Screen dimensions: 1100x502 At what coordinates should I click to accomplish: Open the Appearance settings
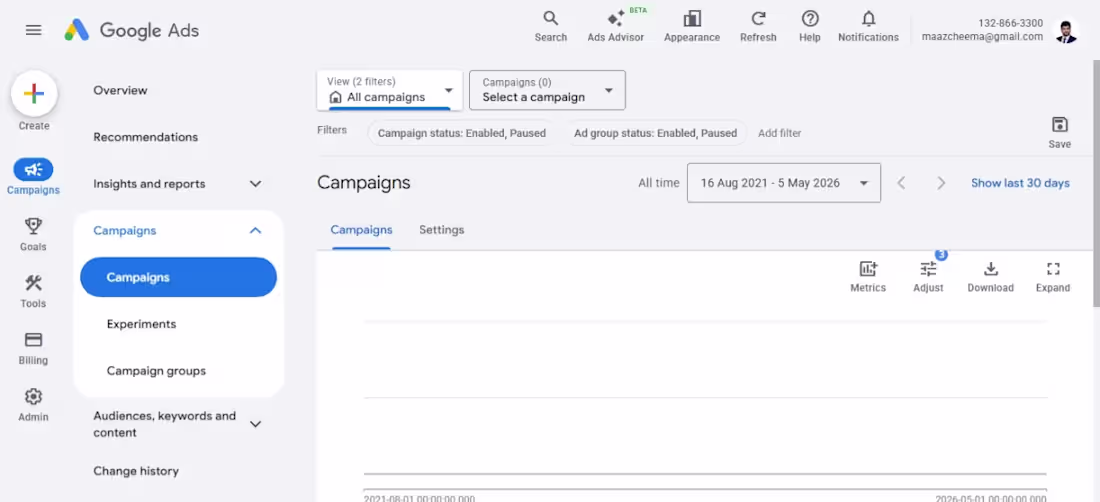692,27
